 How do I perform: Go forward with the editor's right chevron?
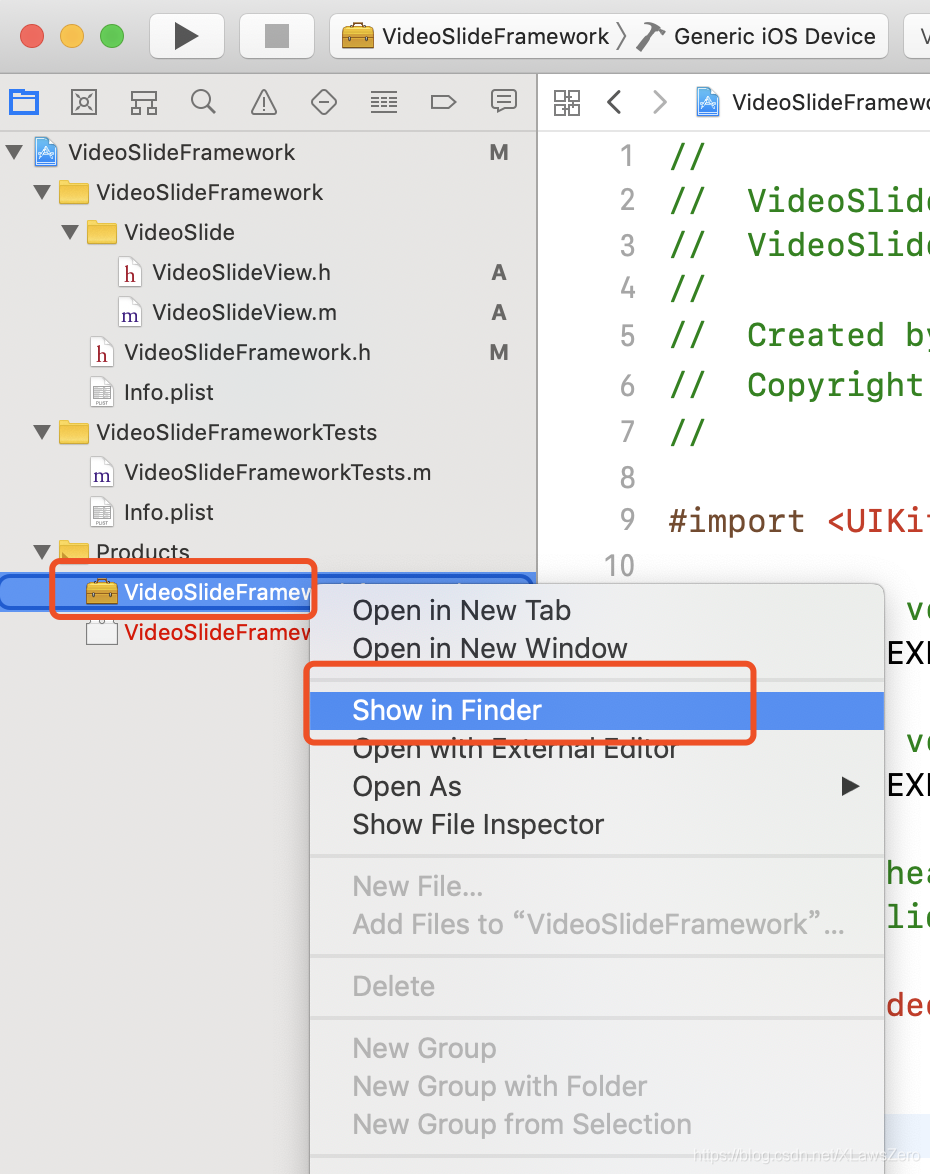tap(659, 103)
